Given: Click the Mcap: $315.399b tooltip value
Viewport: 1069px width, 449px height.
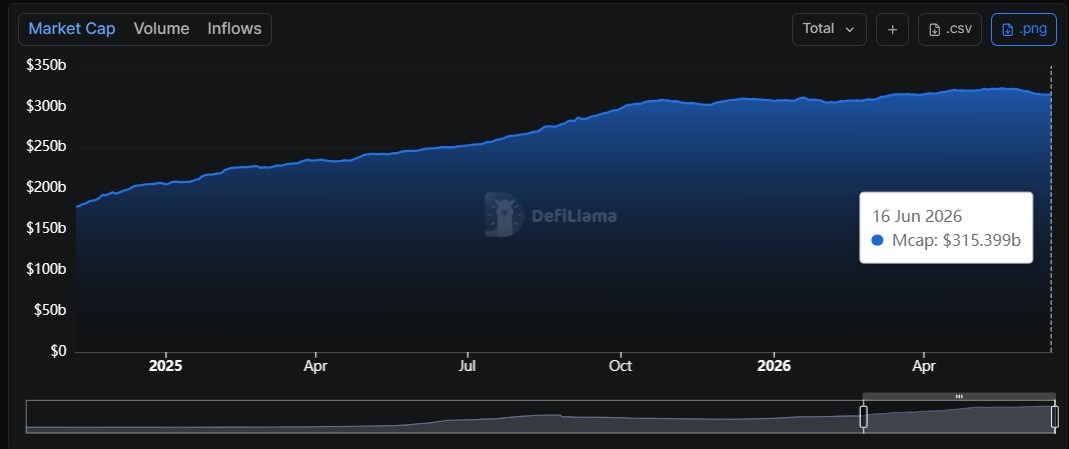Looking at the screenshot, I should click(x=957, y=240).
